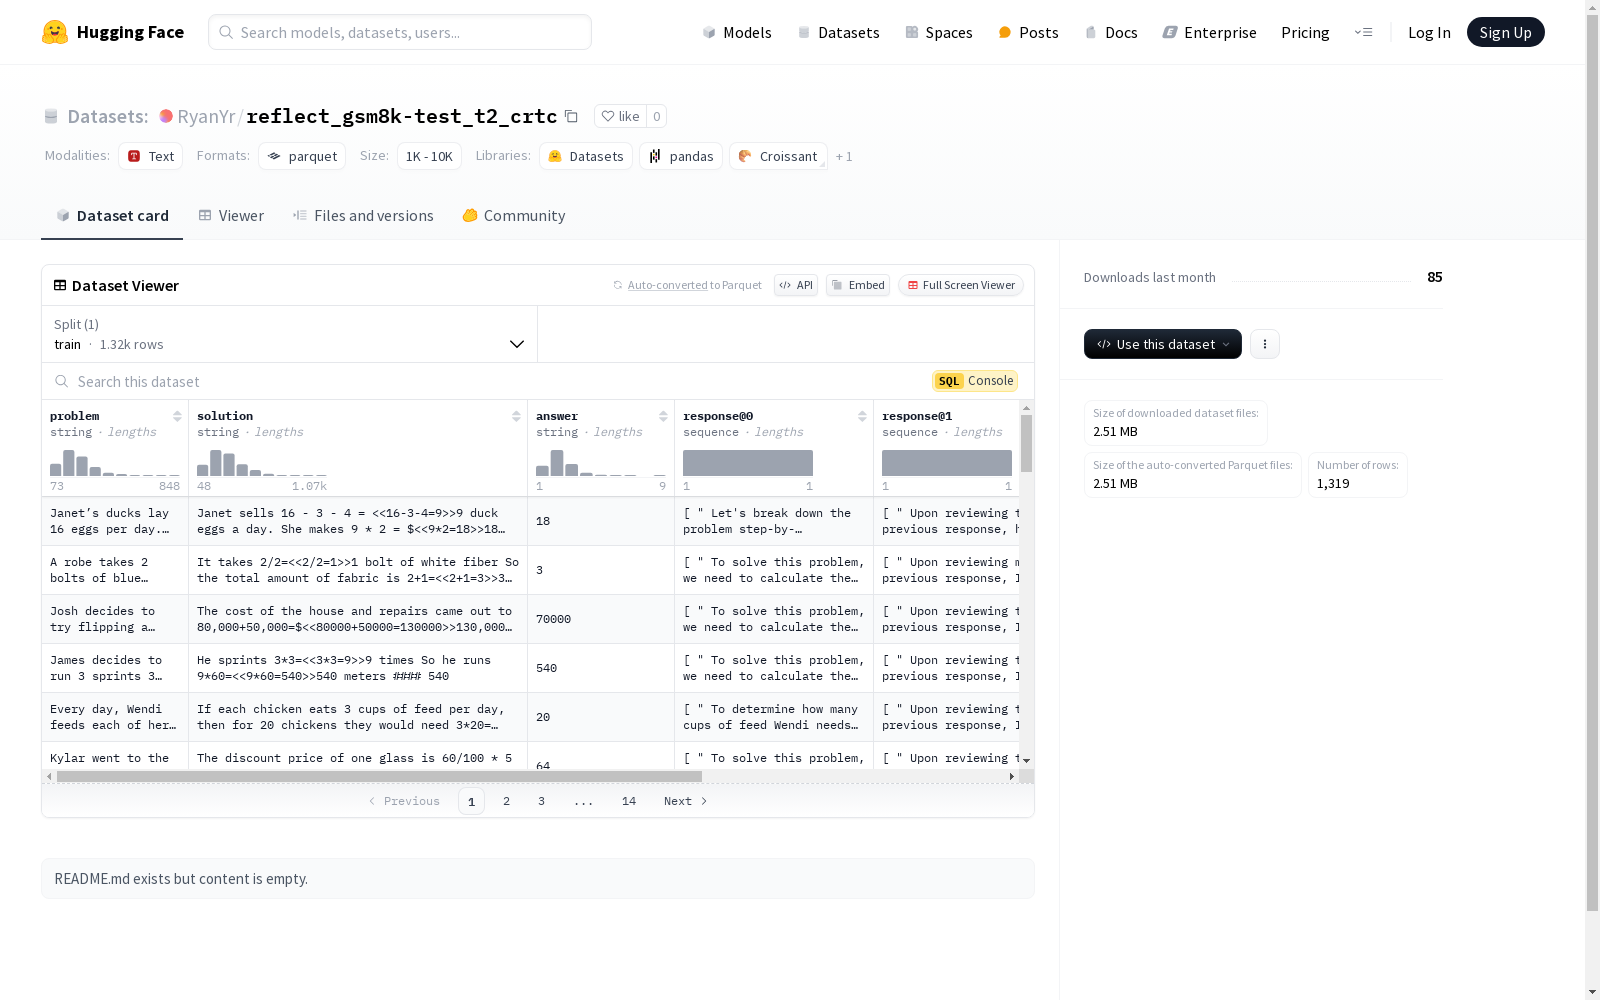Go to page 2 of rows
This screenshot has width=1600, height=1000.
click(507, 801)
